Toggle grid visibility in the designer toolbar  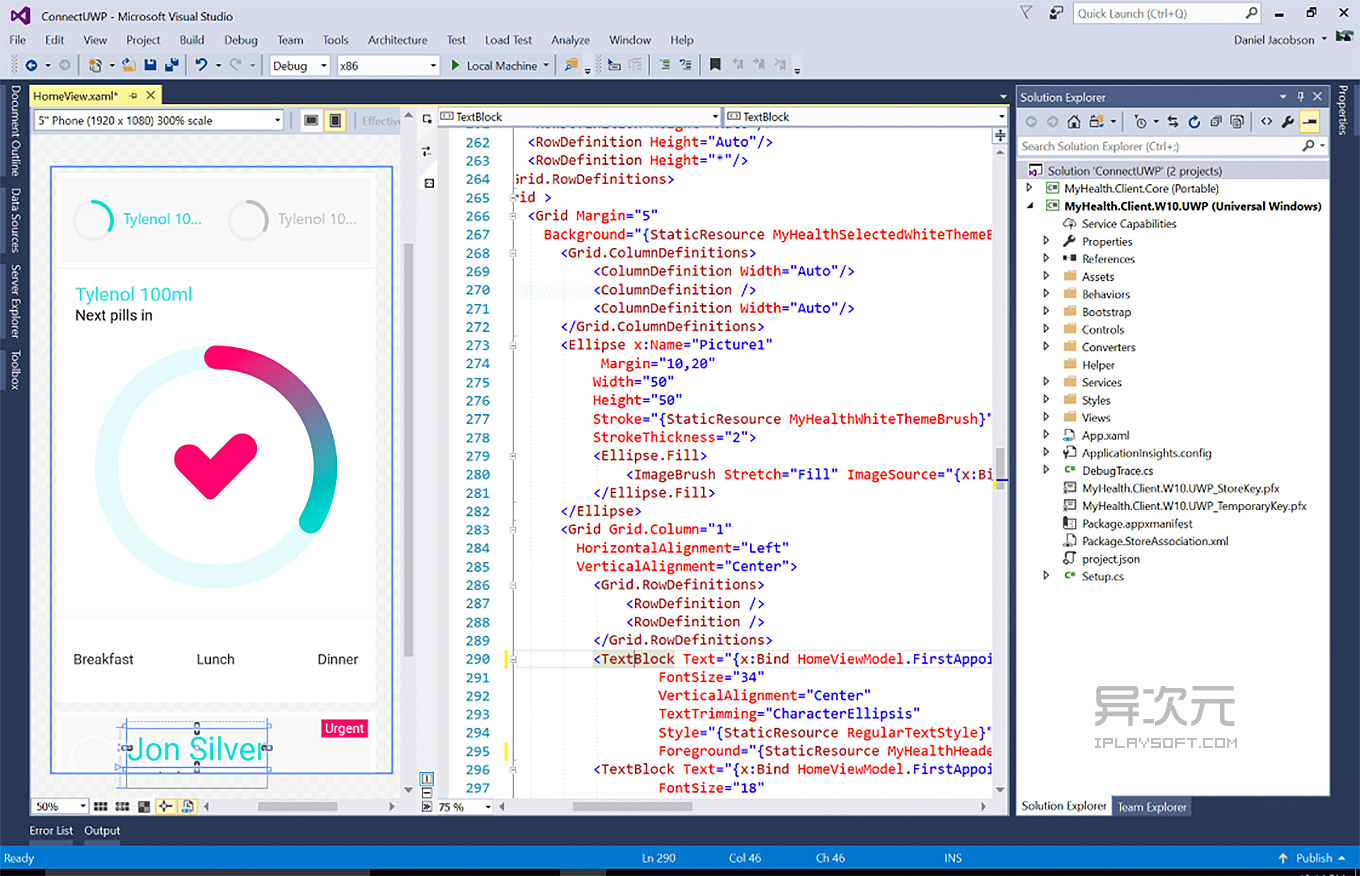pyautogui.click(x=100, y=806)
